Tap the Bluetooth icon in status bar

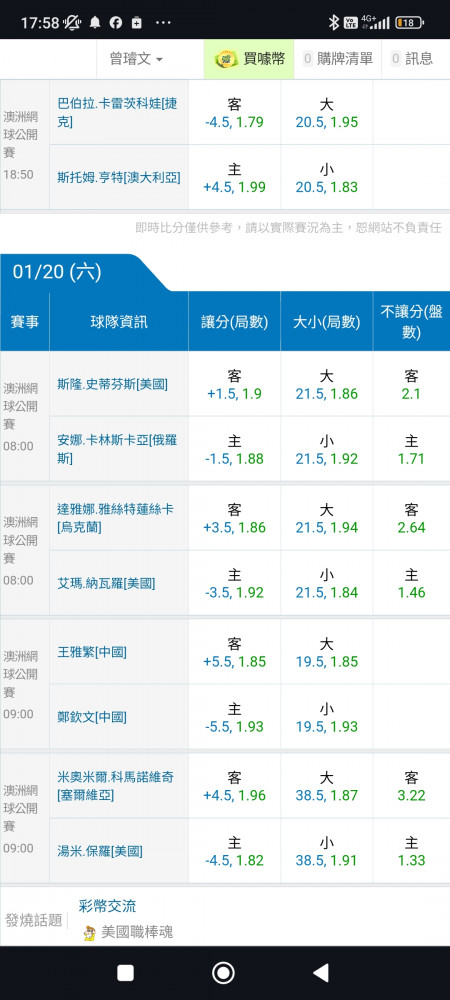tap(333, 23)
